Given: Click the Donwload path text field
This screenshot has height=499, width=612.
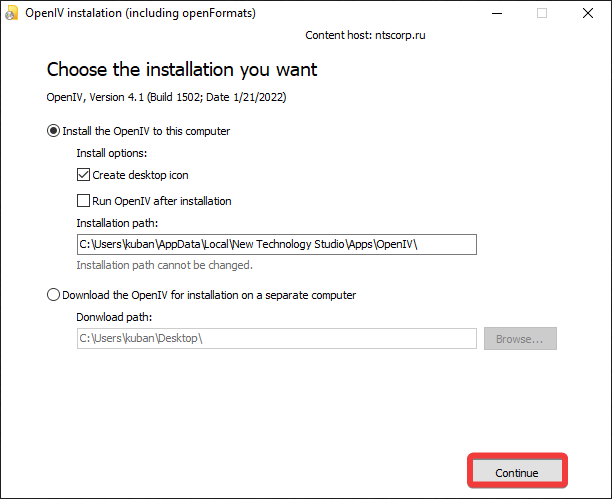Looking at the screenshot, I should click(277, 338).
